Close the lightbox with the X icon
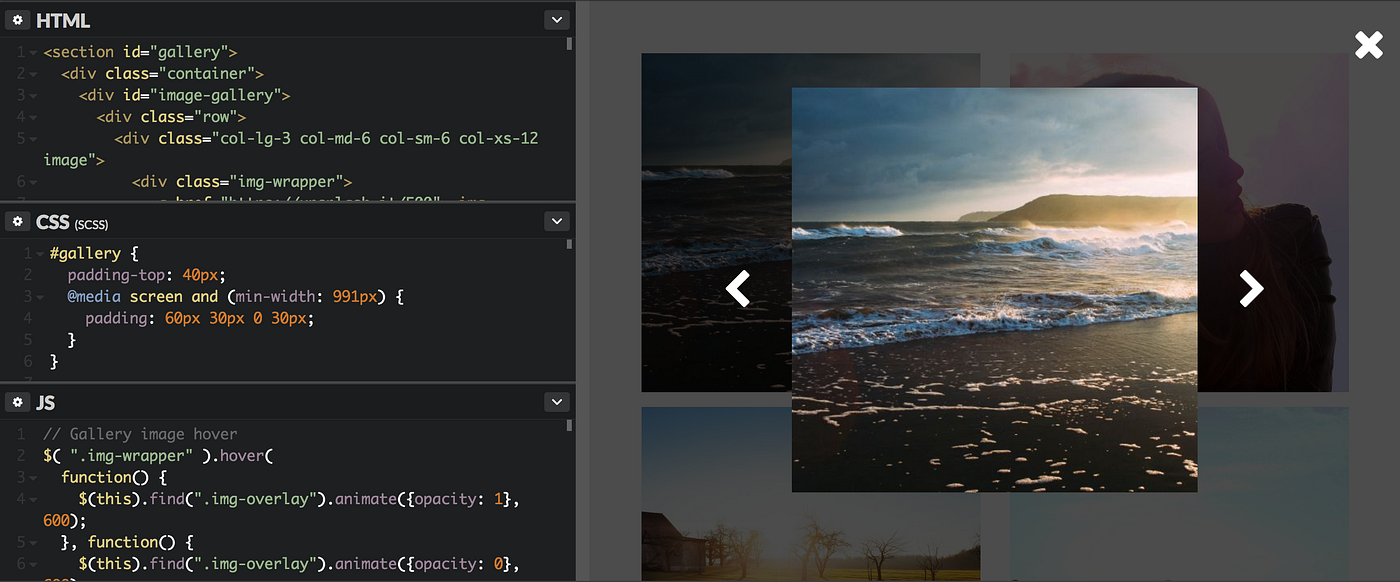 click(x=1368, y=44)
